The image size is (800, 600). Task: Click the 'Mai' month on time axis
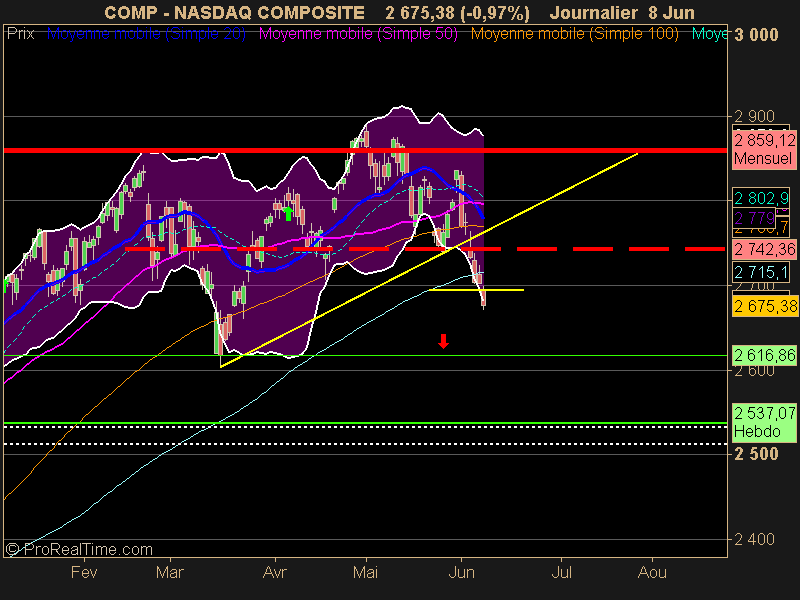click(365, 572)
